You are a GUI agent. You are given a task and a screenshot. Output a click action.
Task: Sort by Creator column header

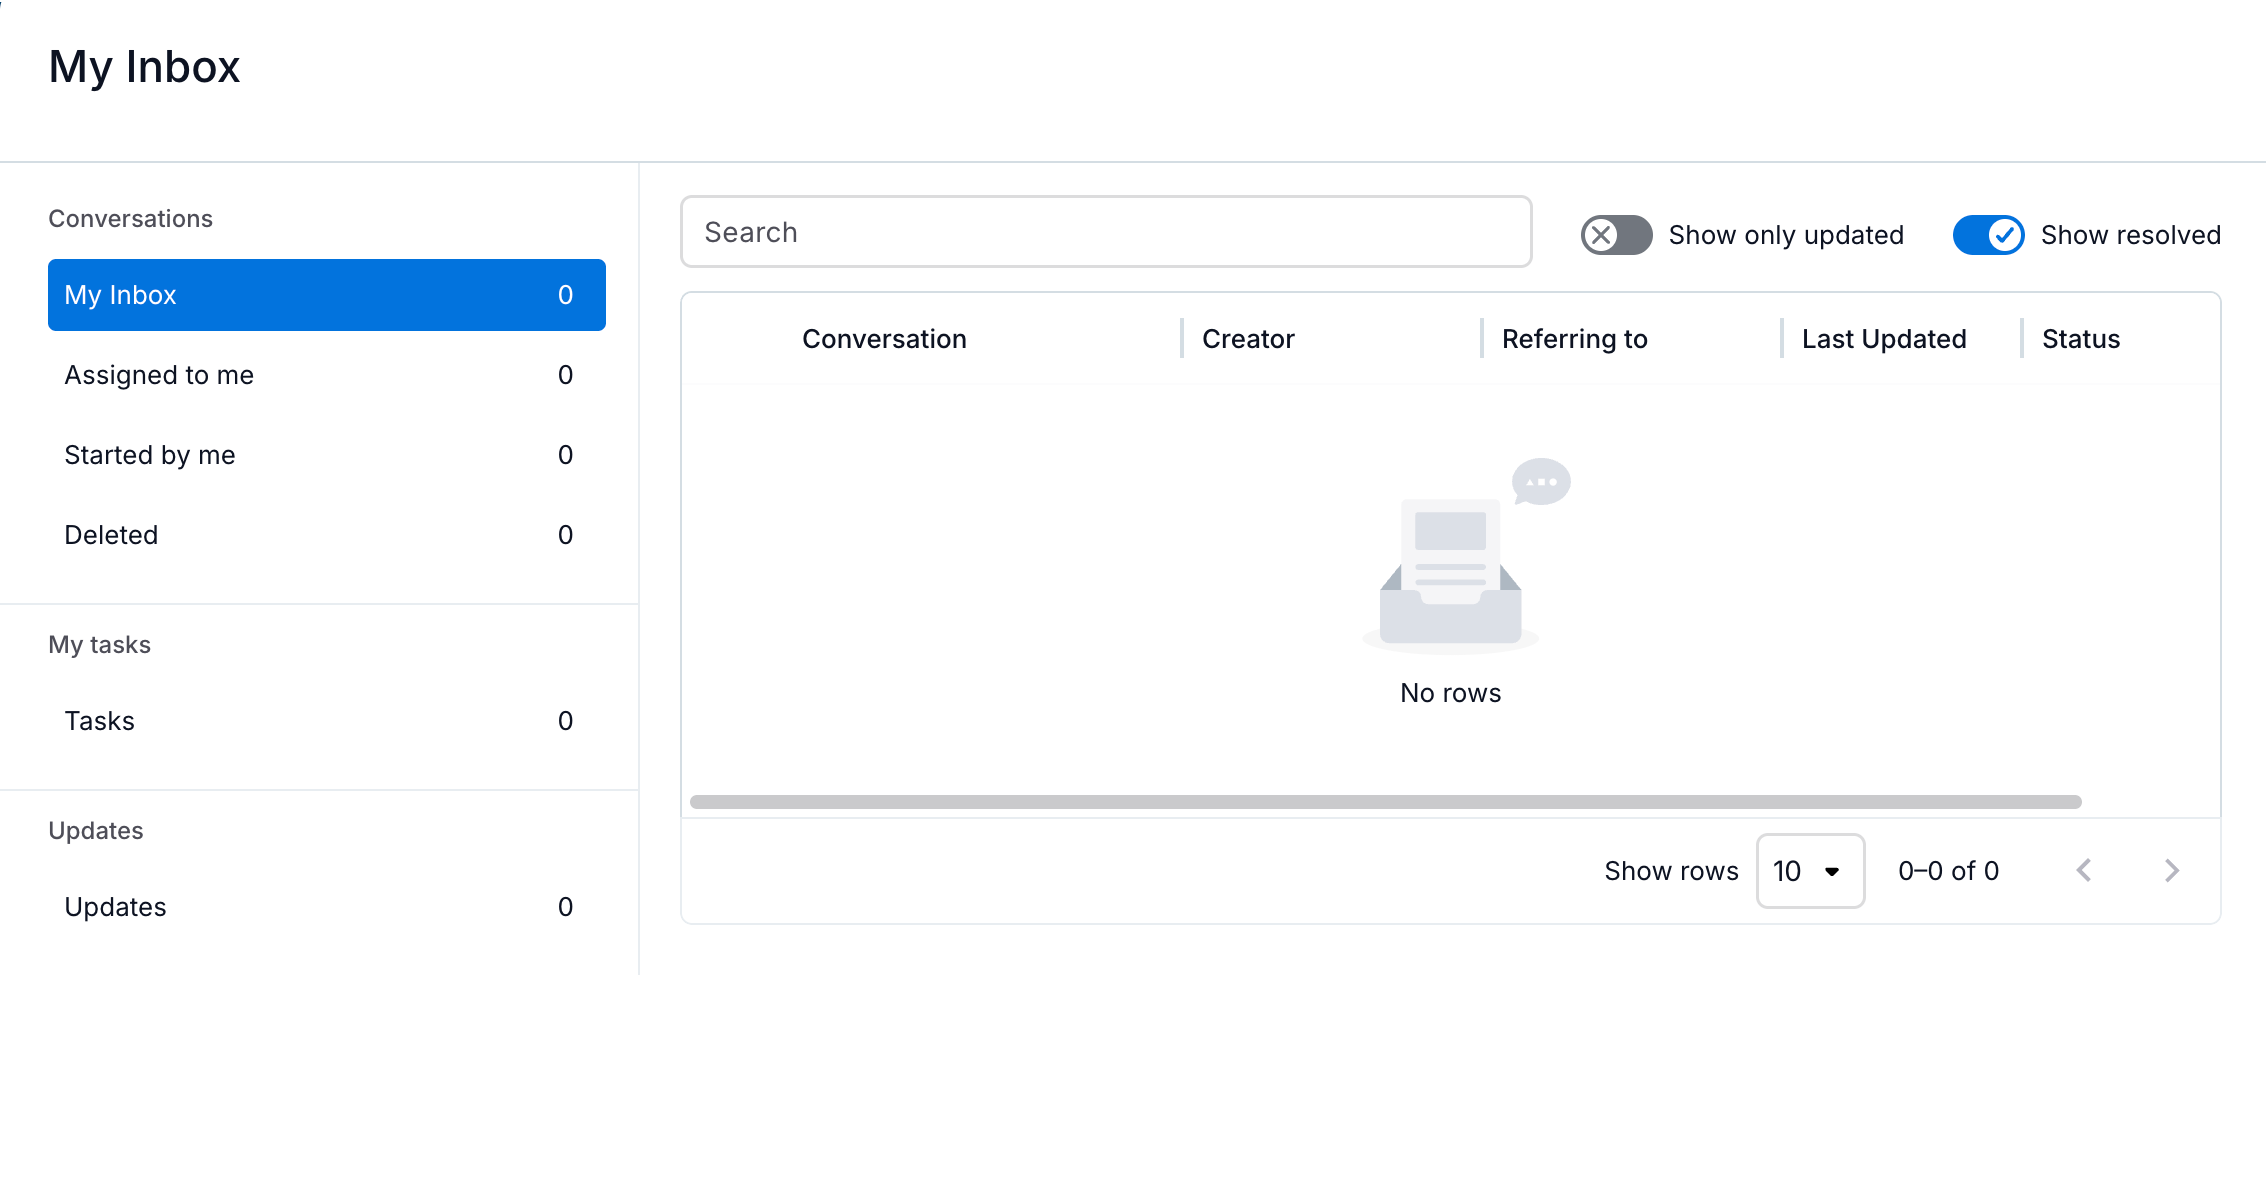tap(1248, 339)
